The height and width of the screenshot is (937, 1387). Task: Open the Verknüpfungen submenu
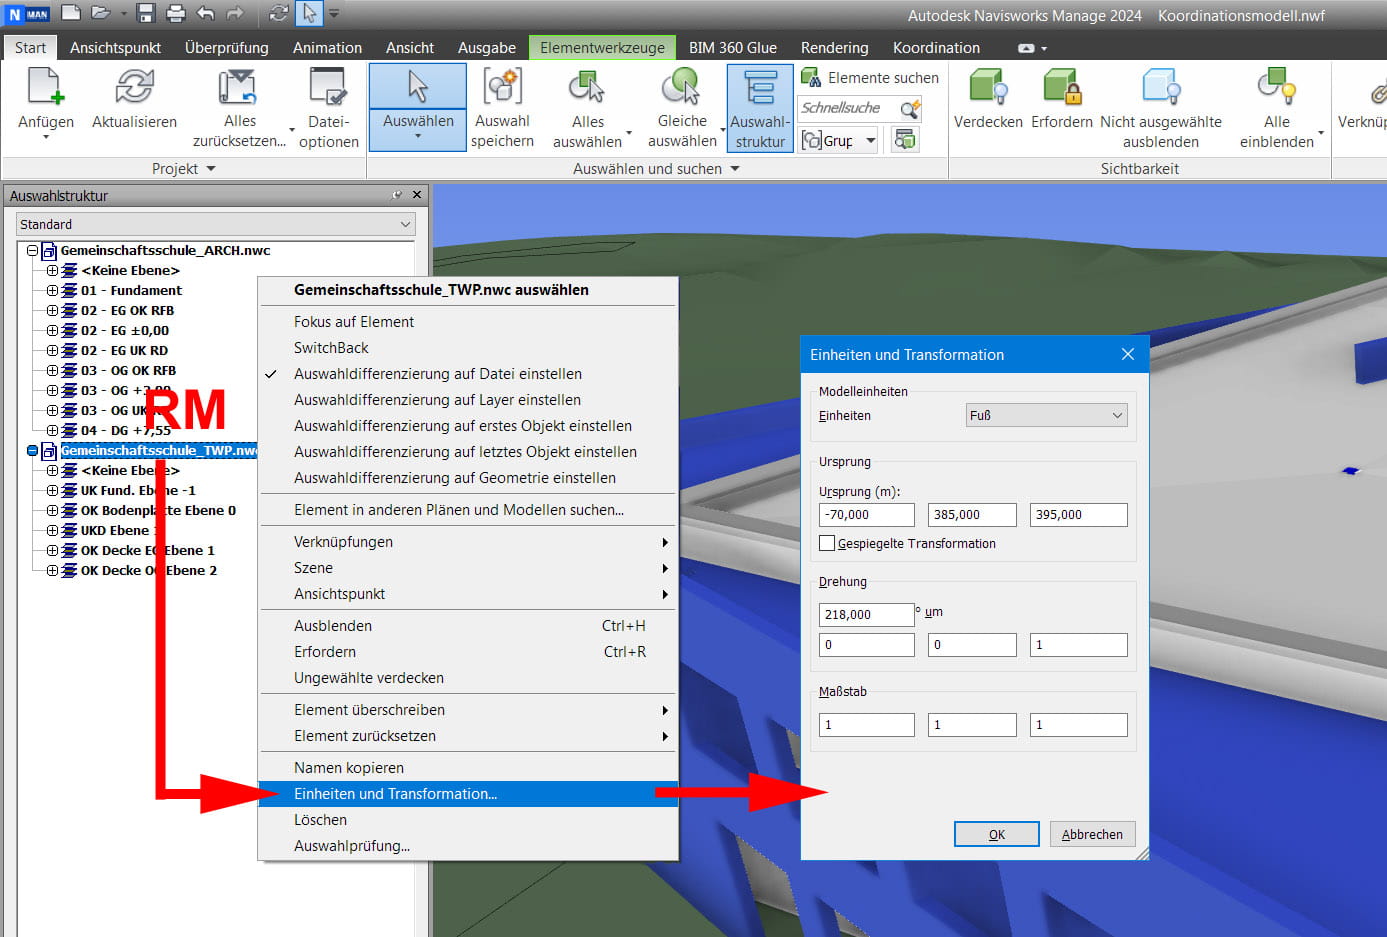click(x=468, y=542)
